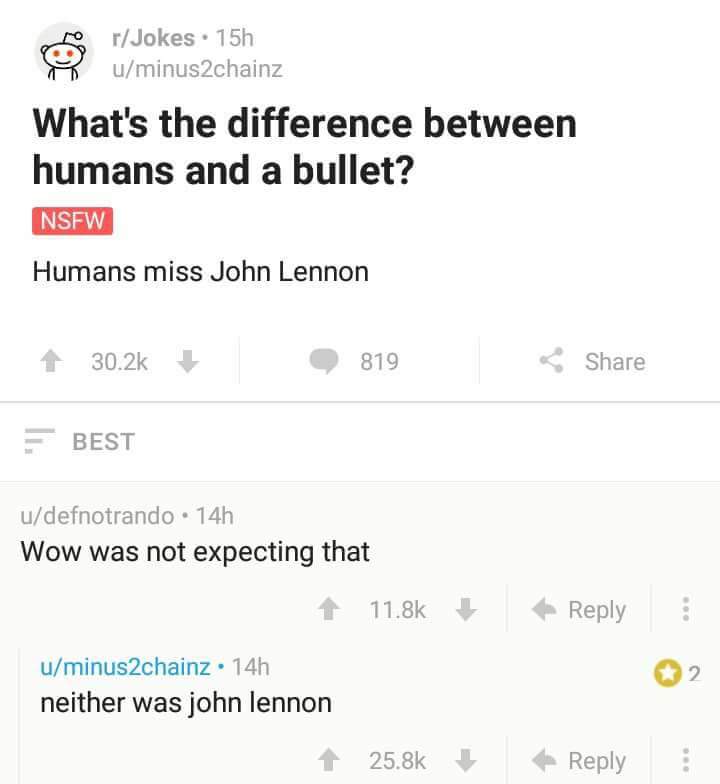Click the Reddit snoo avatar
The image size is (720, 784).
pyautogui.click(x=64, y=52)
